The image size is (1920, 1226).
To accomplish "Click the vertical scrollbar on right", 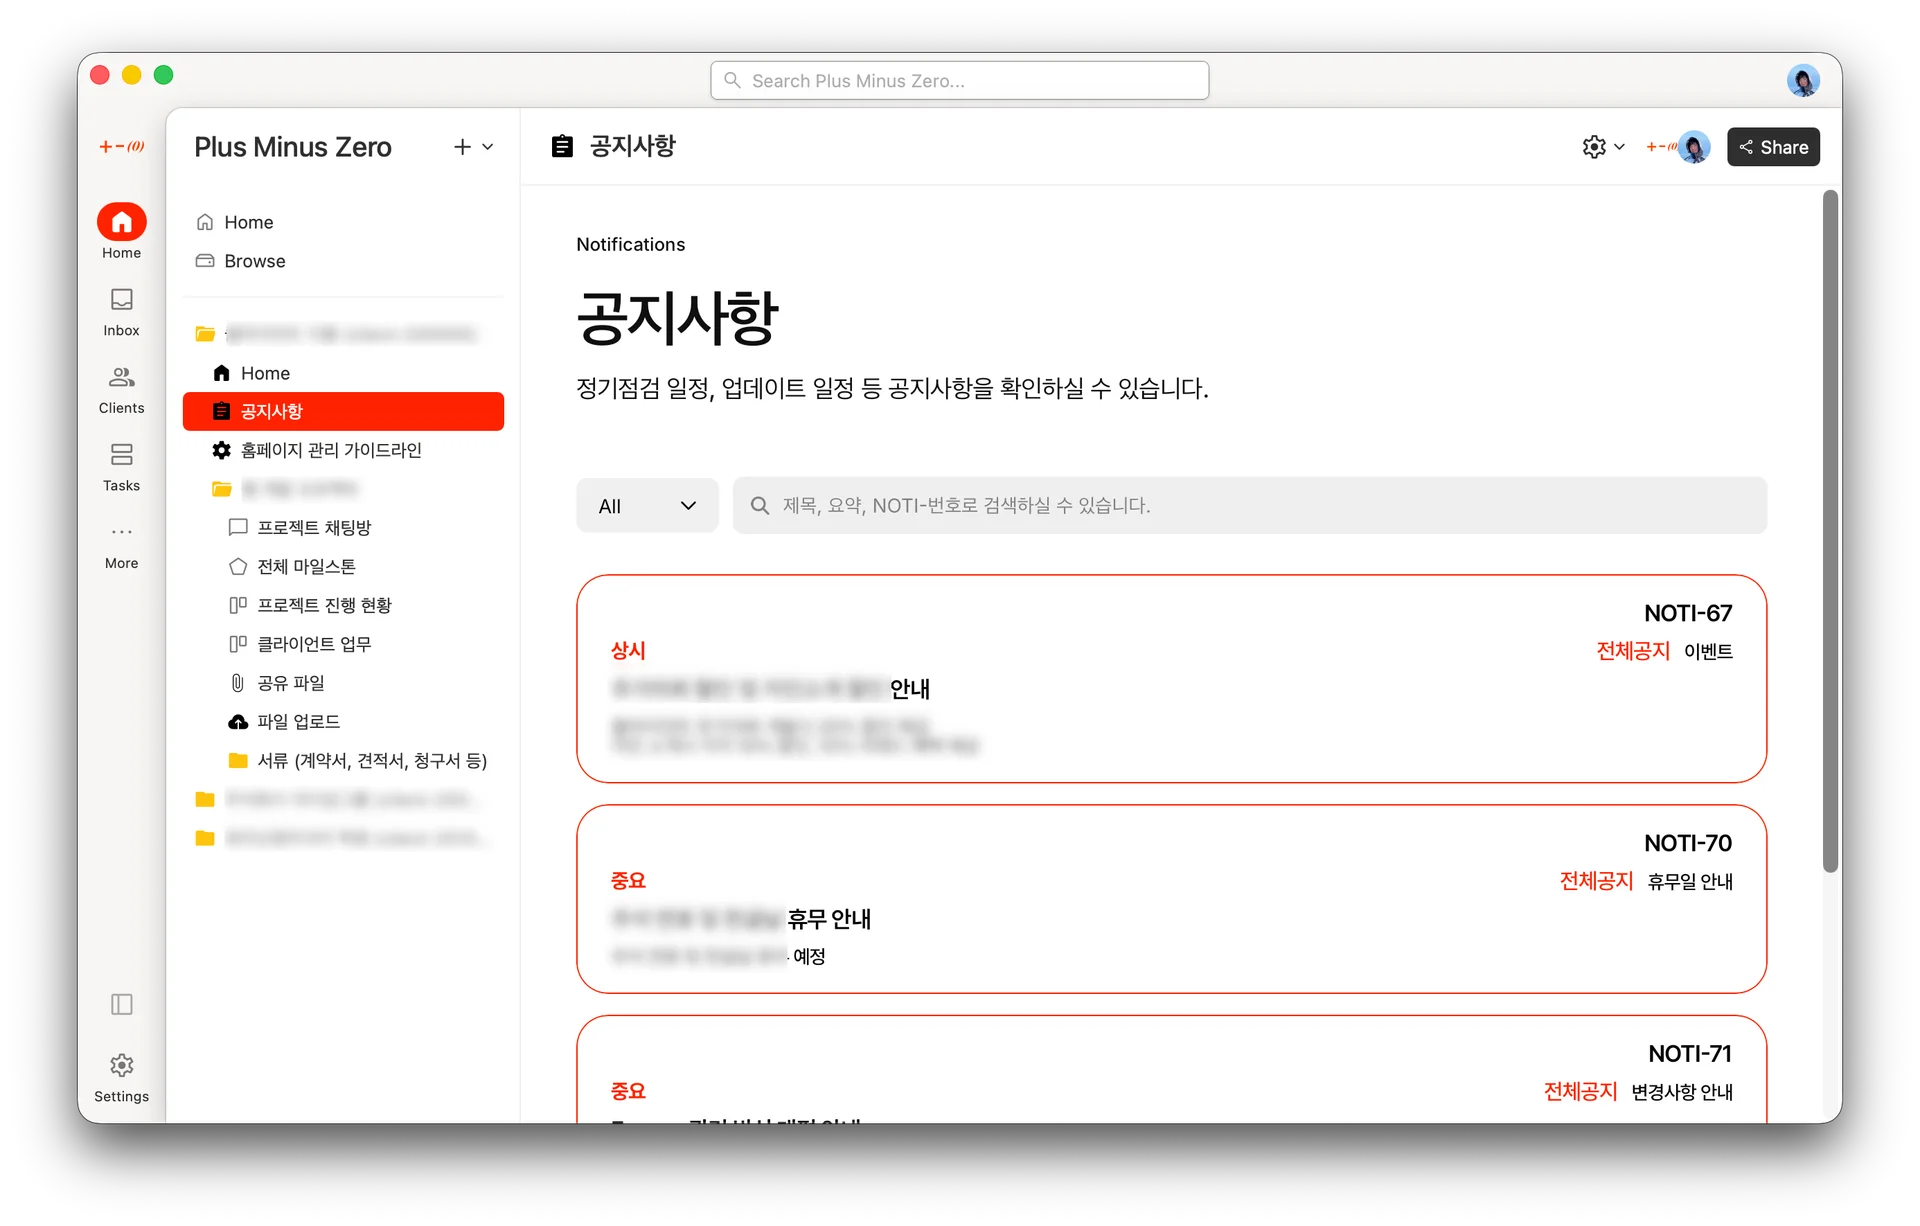I will click(x=1829, y=530).
